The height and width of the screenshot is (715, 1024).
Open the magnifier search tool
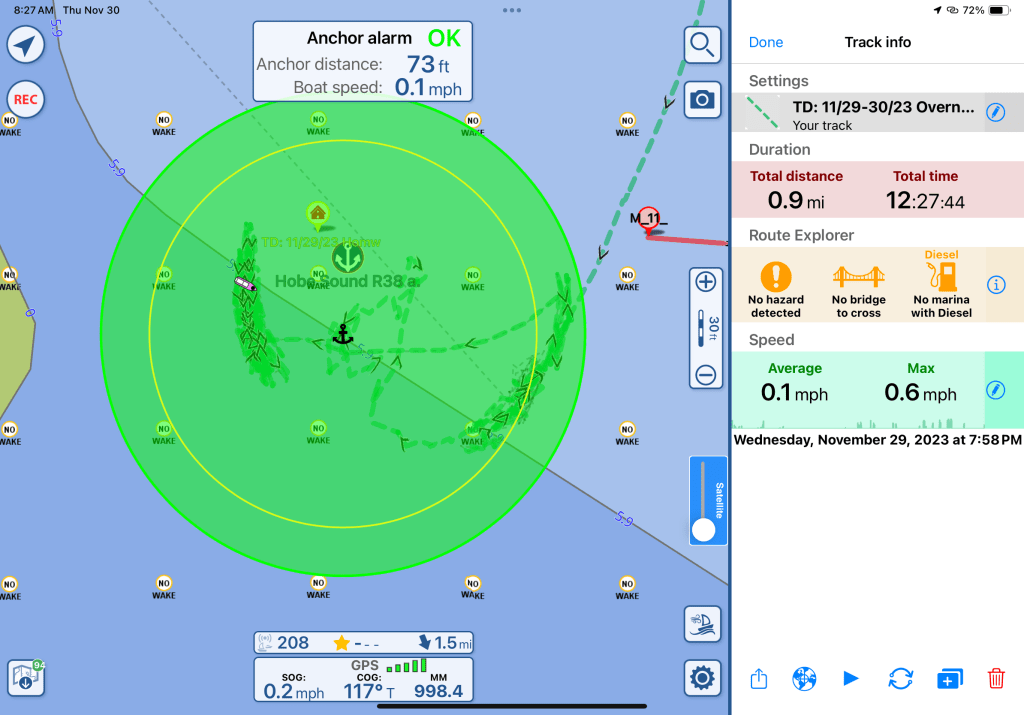coord(703,45)
